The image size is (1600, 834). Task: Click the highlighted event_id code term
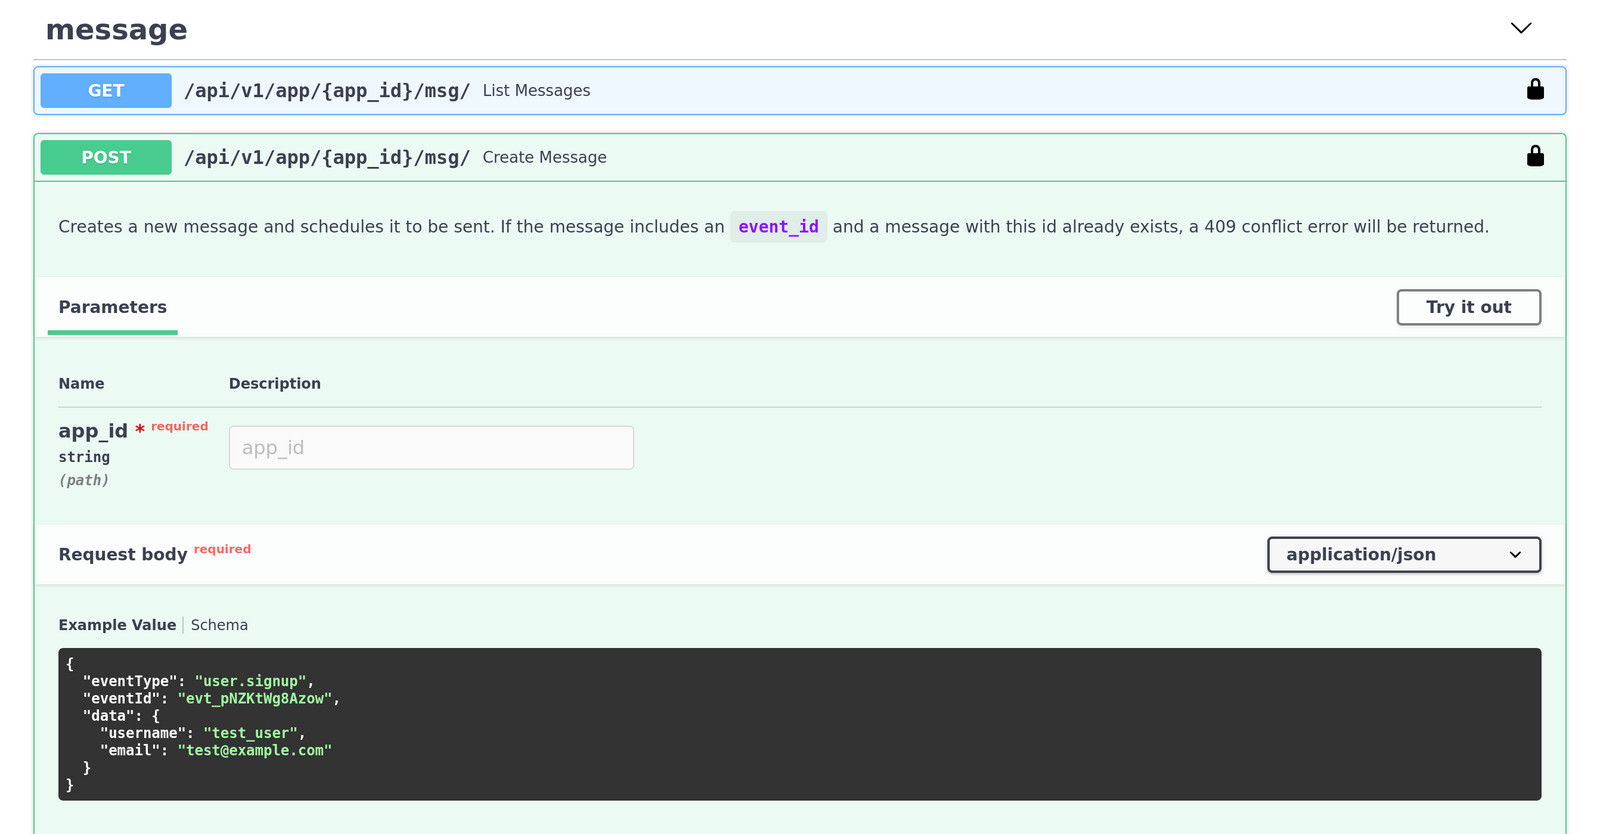(x=778, y=227)
